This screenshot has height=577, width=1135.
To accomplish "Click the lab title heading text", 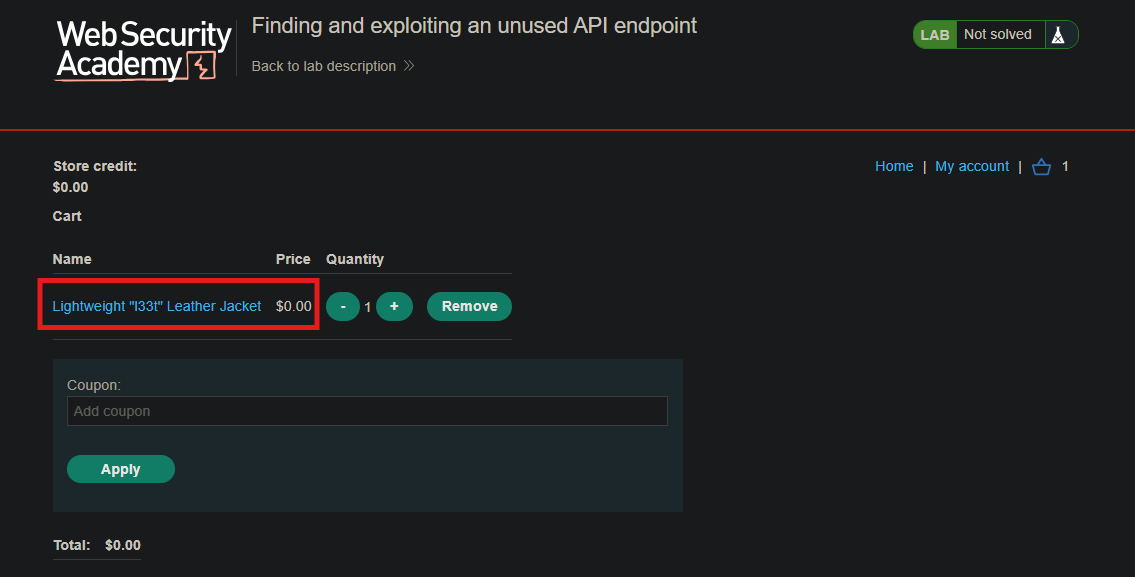I will pyautogui.click(x=474, y=26).
